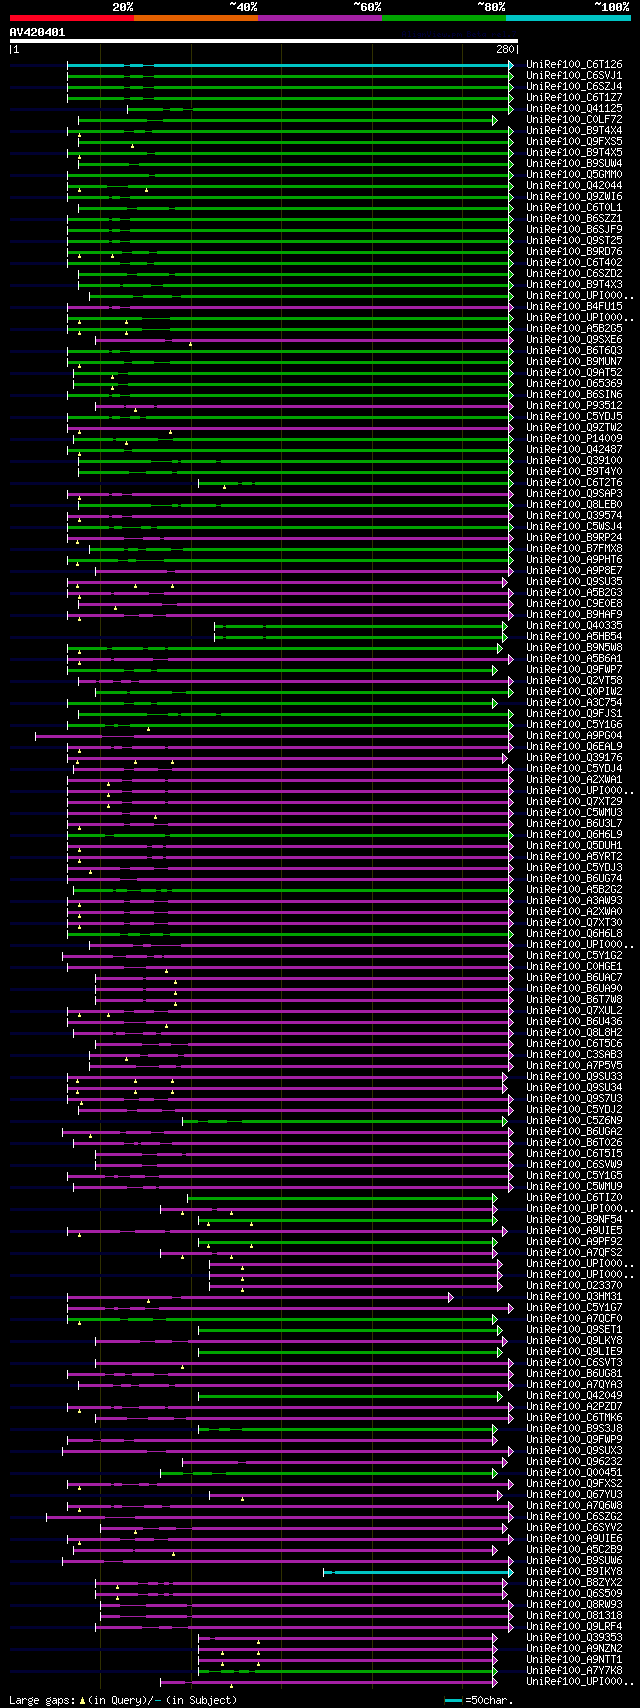Viewport: 640px width, 1708px height.
Task: Select the UniRef100_C6TIZ0 label
Action: [574, 1198]
